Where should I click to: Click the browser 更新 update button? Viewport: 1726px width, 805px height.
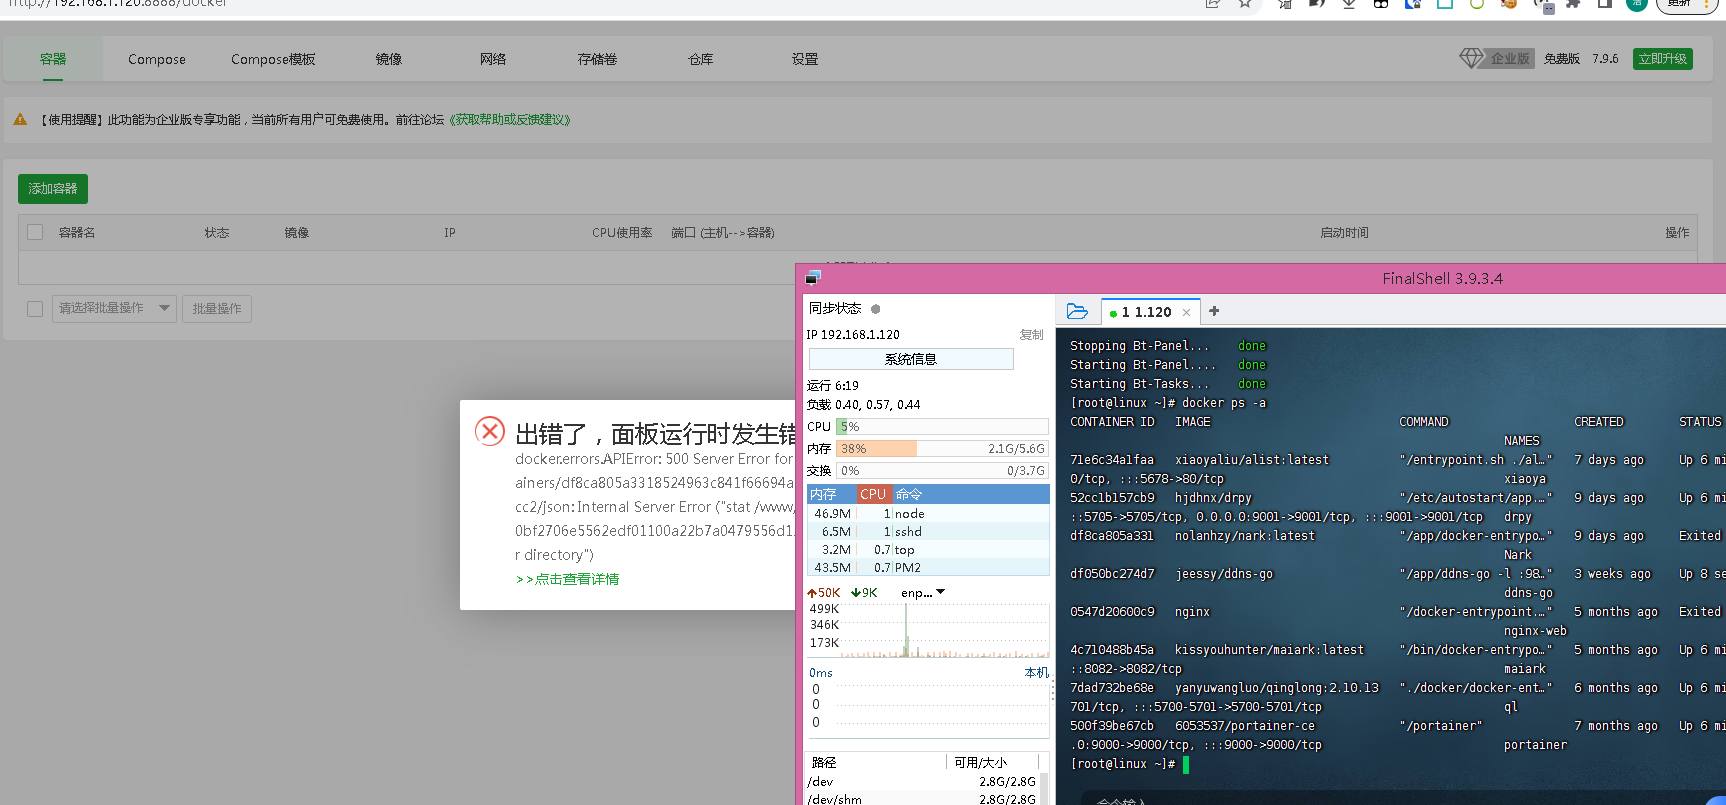pyautogui.click(x=1686, y=4)
